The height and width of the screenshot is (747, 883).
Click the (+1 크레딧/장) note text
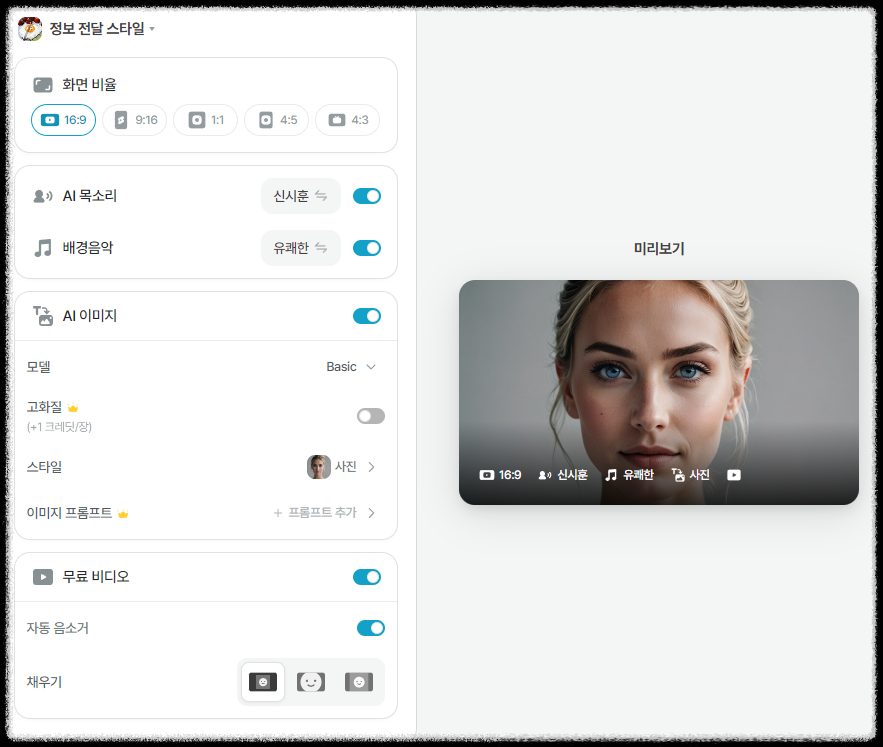pos(59,426)
